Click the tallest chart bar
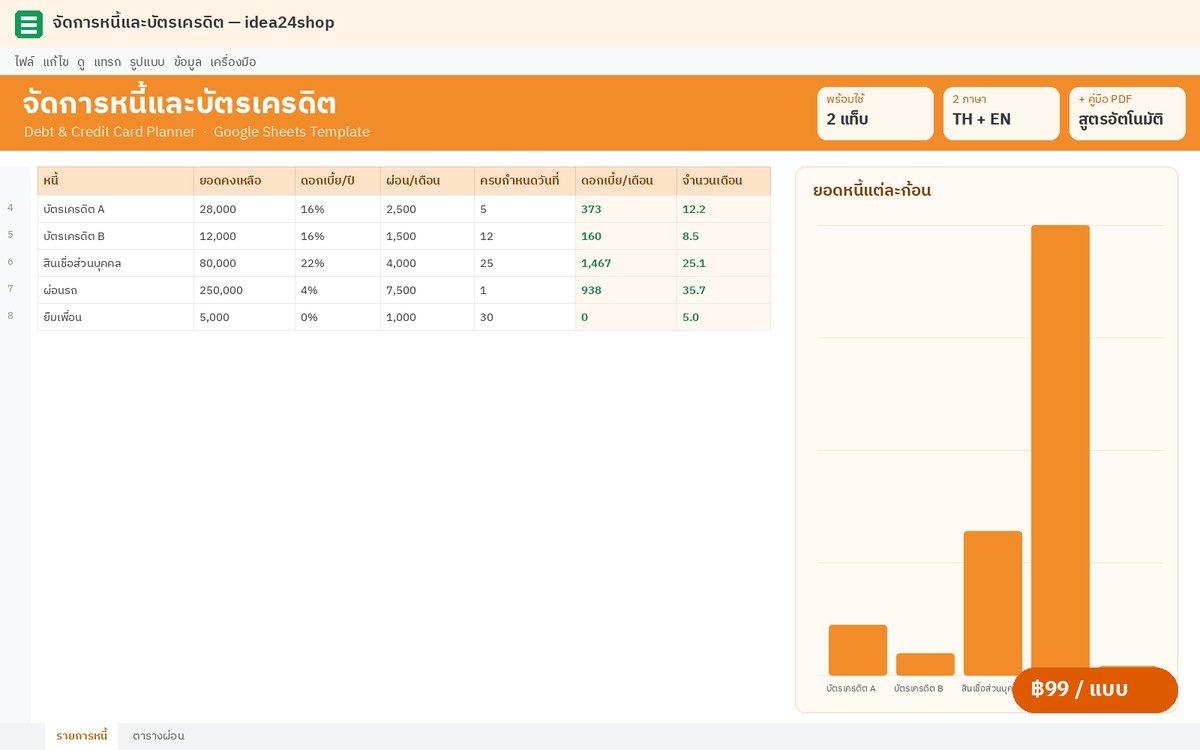Viewport: 1200px width, 750px height. pos(1060,445)
